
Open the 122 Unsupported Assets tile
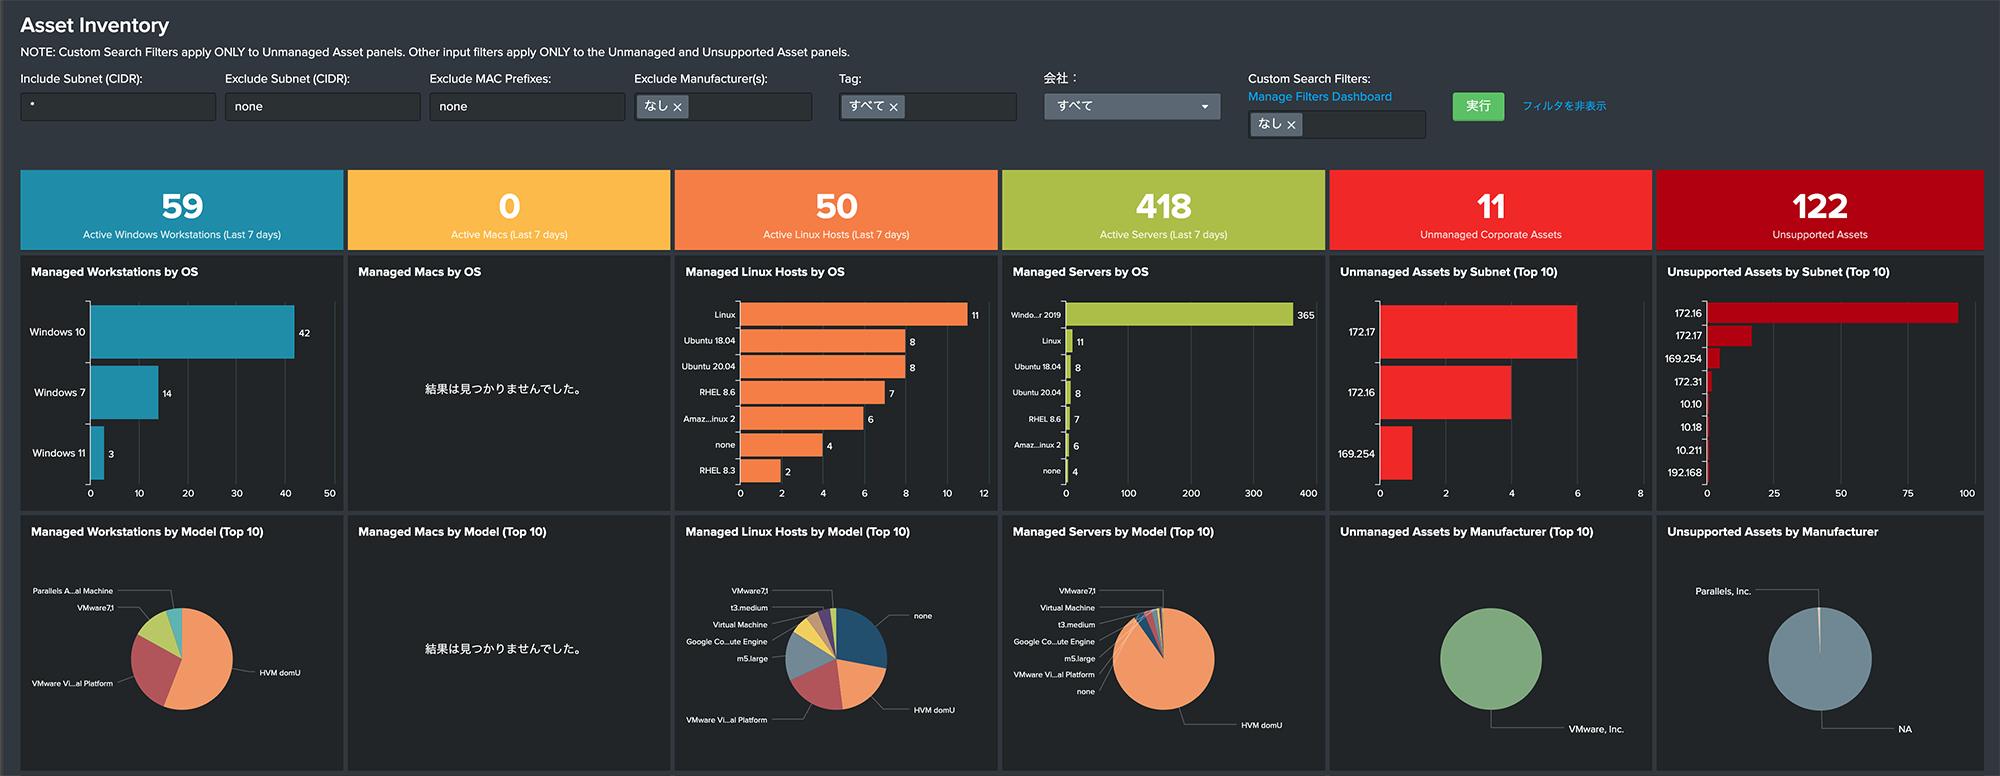[1820, 210]
